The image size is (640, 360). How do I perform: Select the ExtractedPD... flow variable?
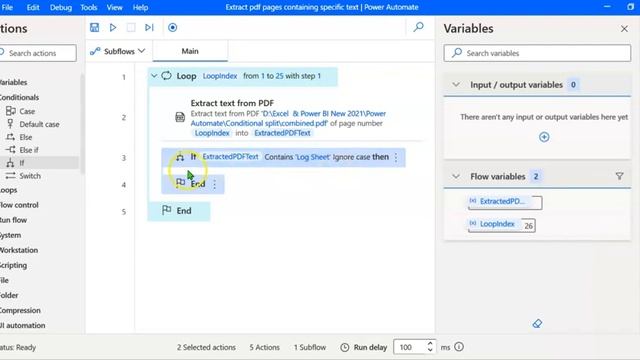point(505,202)
